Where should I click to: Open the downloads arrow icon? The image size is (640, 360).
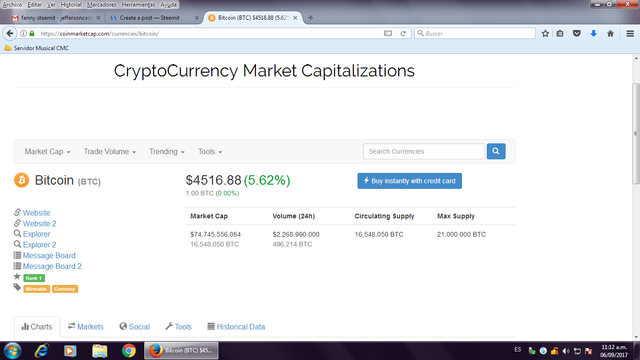[x=593, y=33]
